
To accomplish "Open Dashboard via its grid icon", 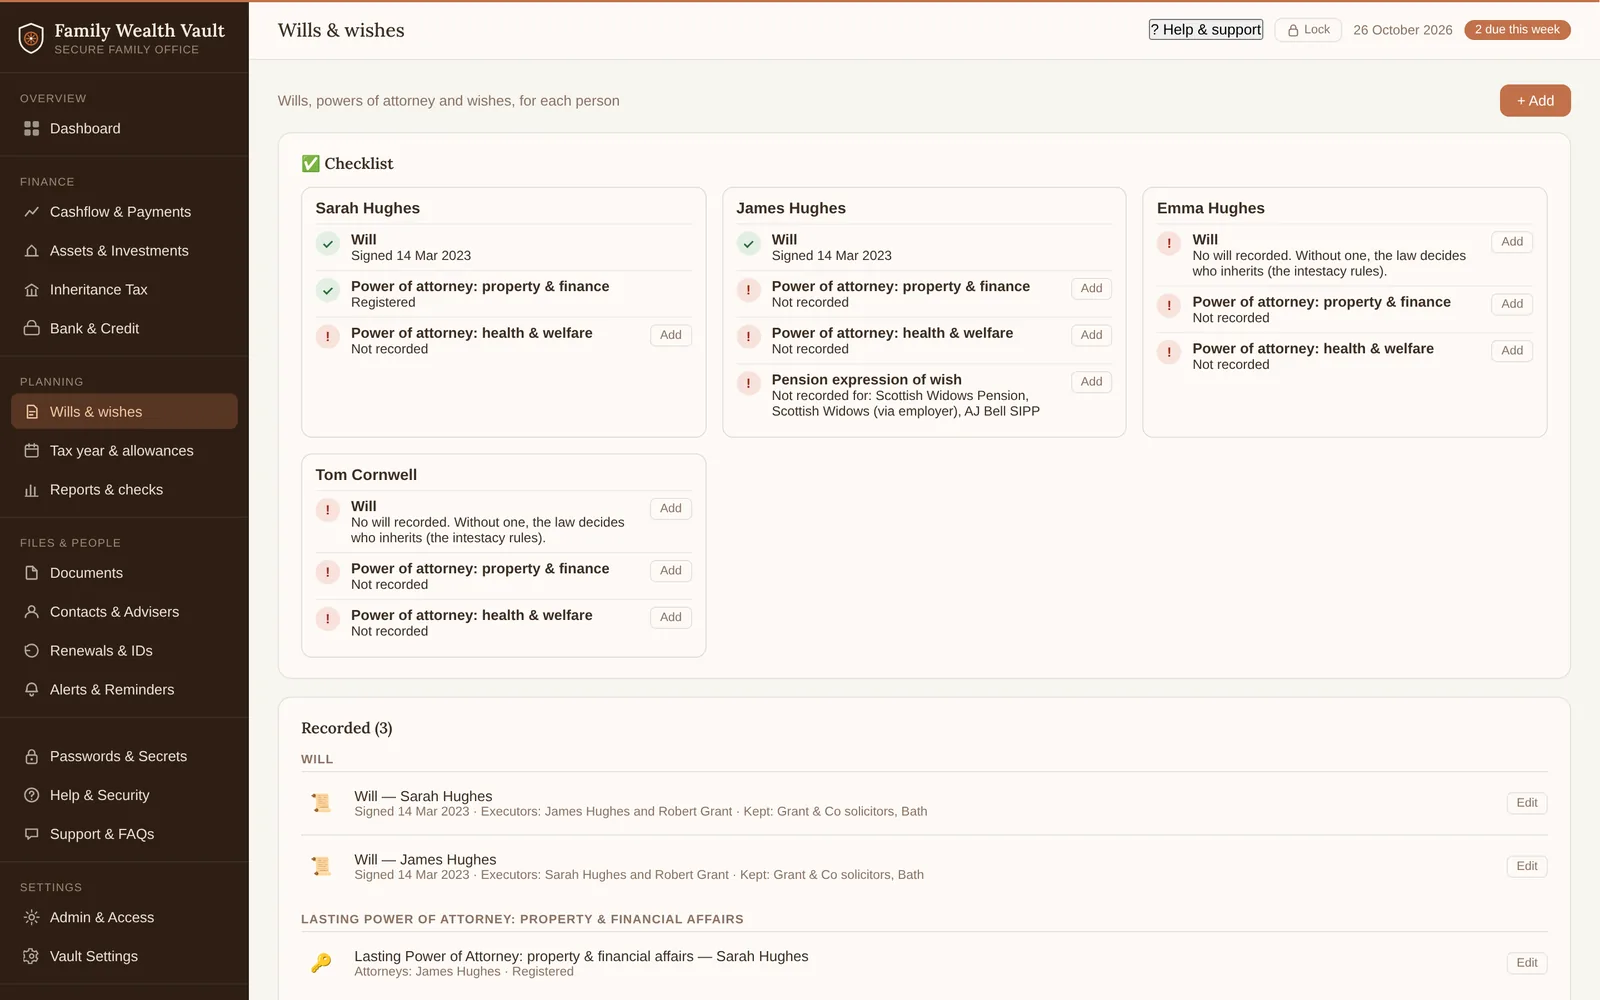I will [x=32, y=129].
